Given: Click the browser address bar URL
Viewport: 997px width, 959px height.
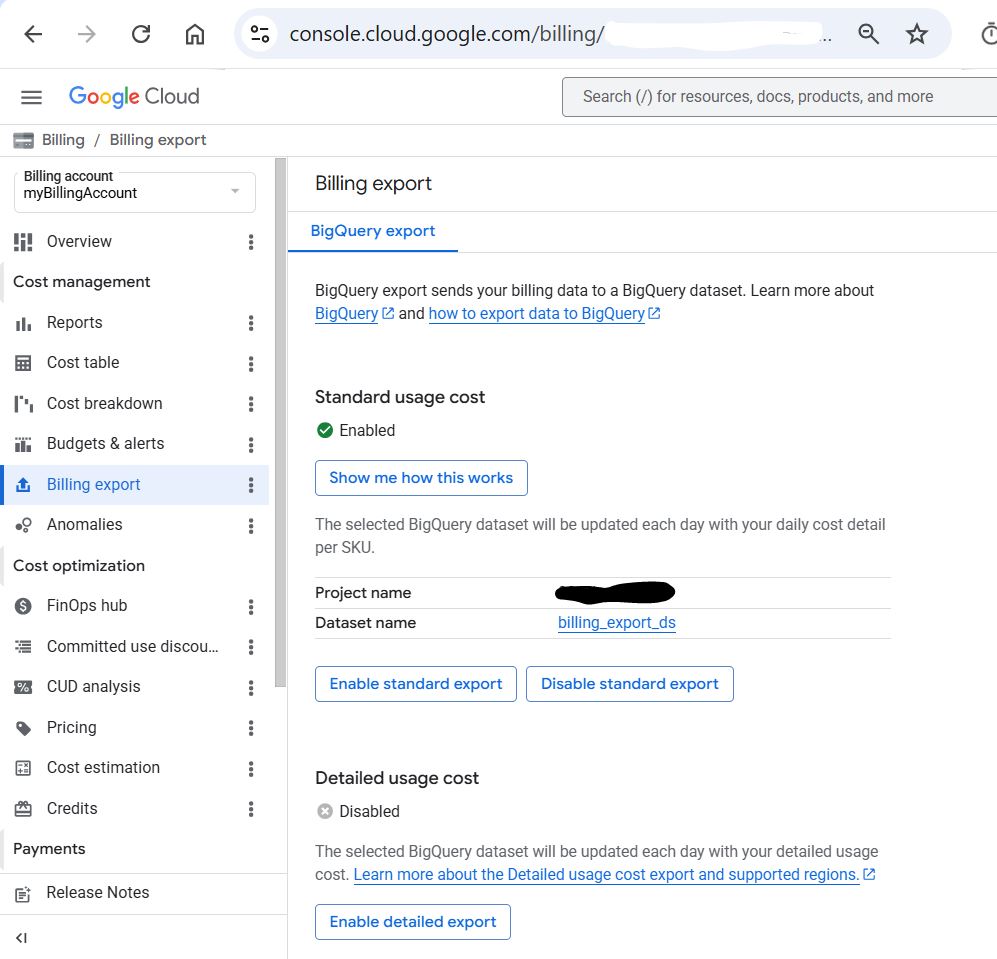Looking at the screenshot, I should pyautogui.click(x=446, y=34).
